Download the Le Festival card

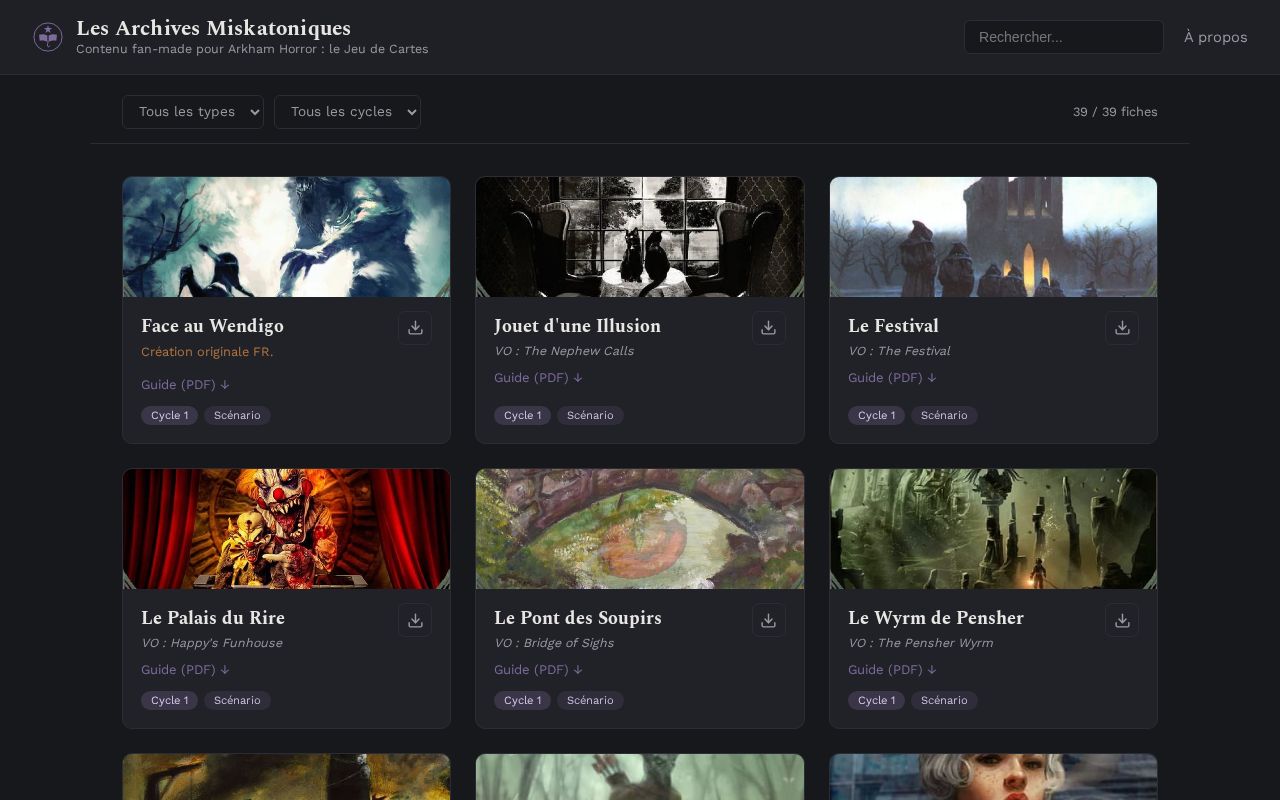point(1122,328)
